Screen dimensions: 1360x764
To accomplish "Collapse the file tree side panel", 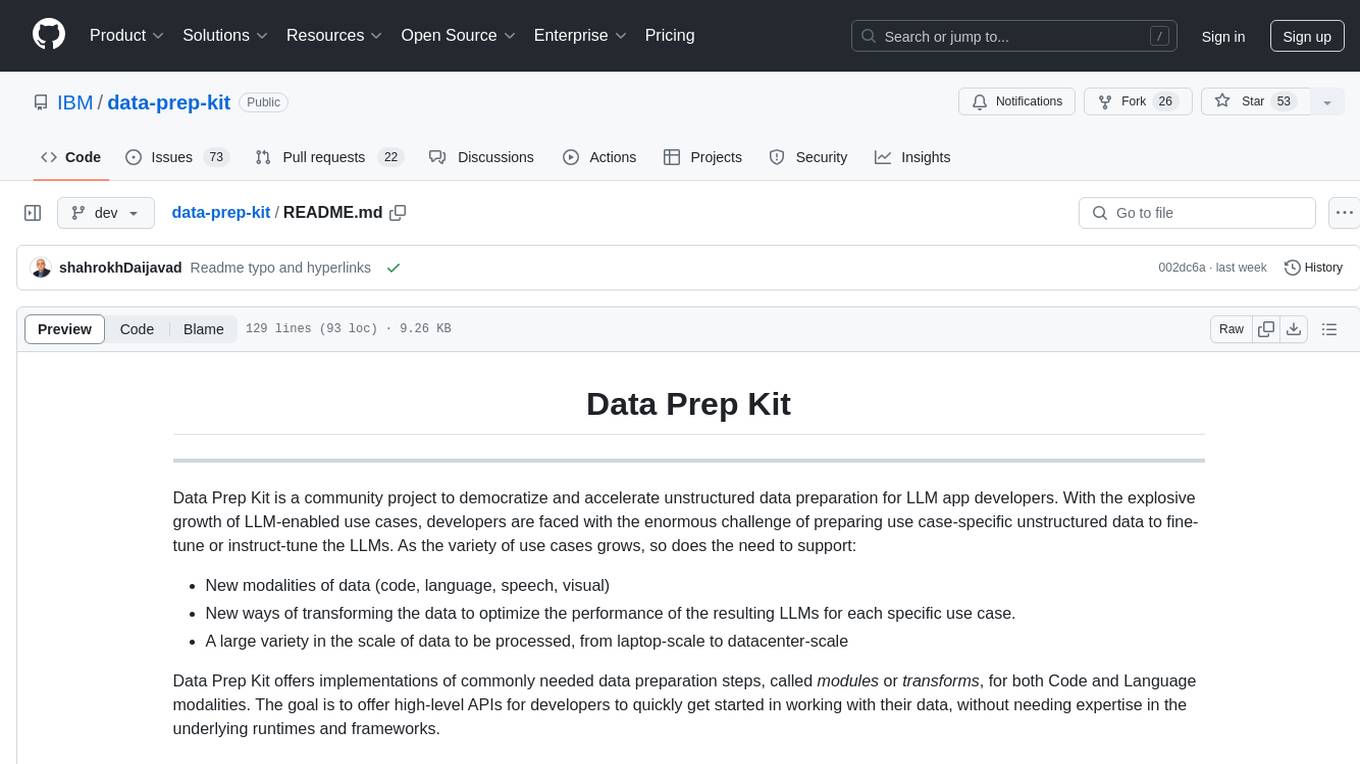I will (33, 213).
